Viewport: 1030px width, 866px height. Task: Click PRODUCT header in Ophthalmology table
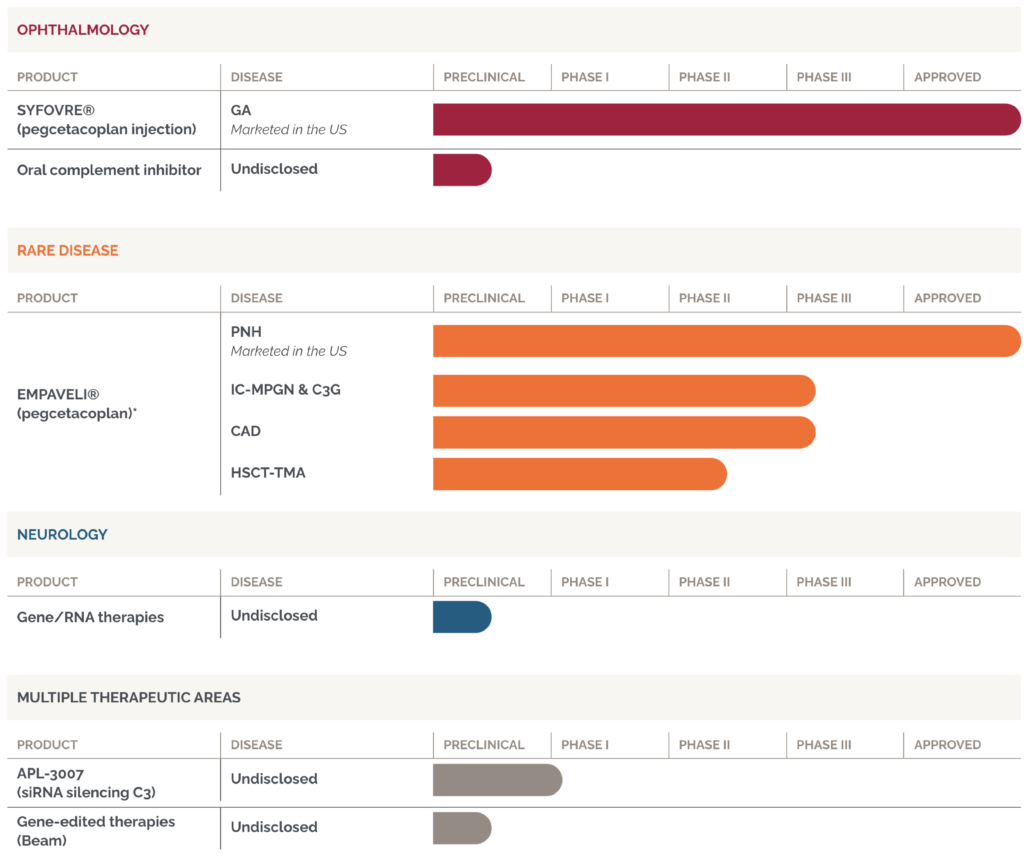[x=47, y=77]
